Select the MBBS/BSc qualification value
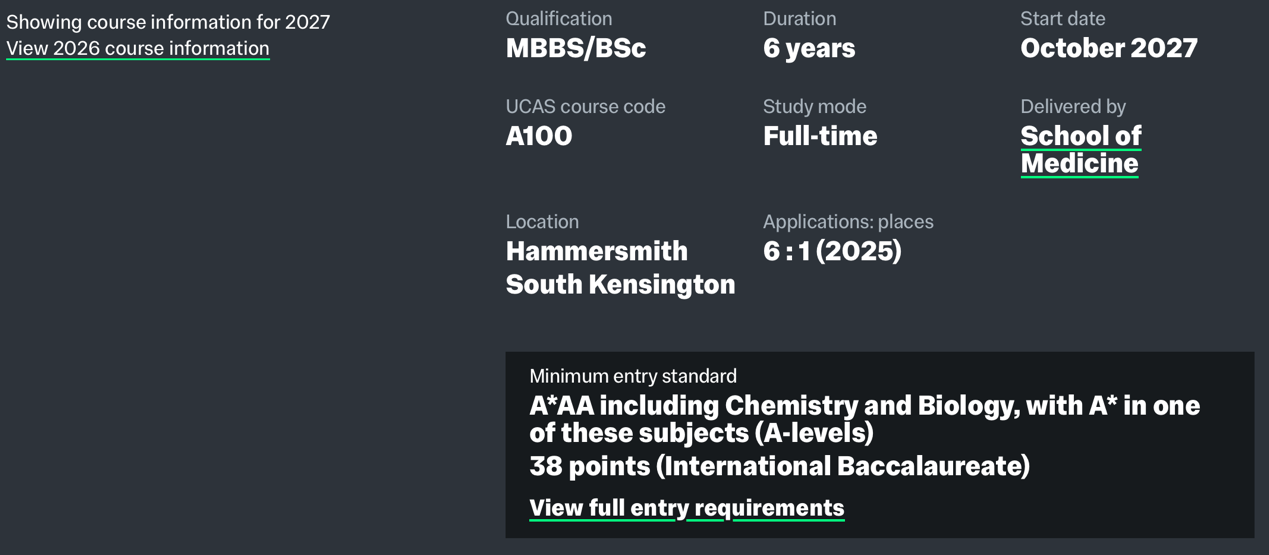 coord(575,48)
